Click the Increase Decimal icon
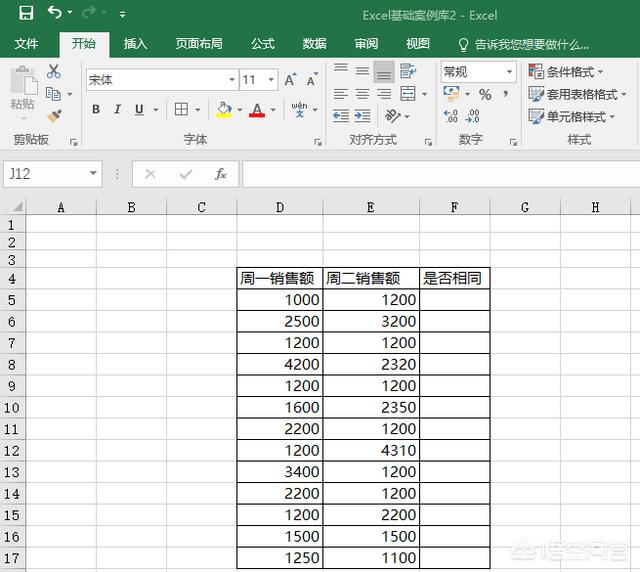640x572 pixels. 451,116
